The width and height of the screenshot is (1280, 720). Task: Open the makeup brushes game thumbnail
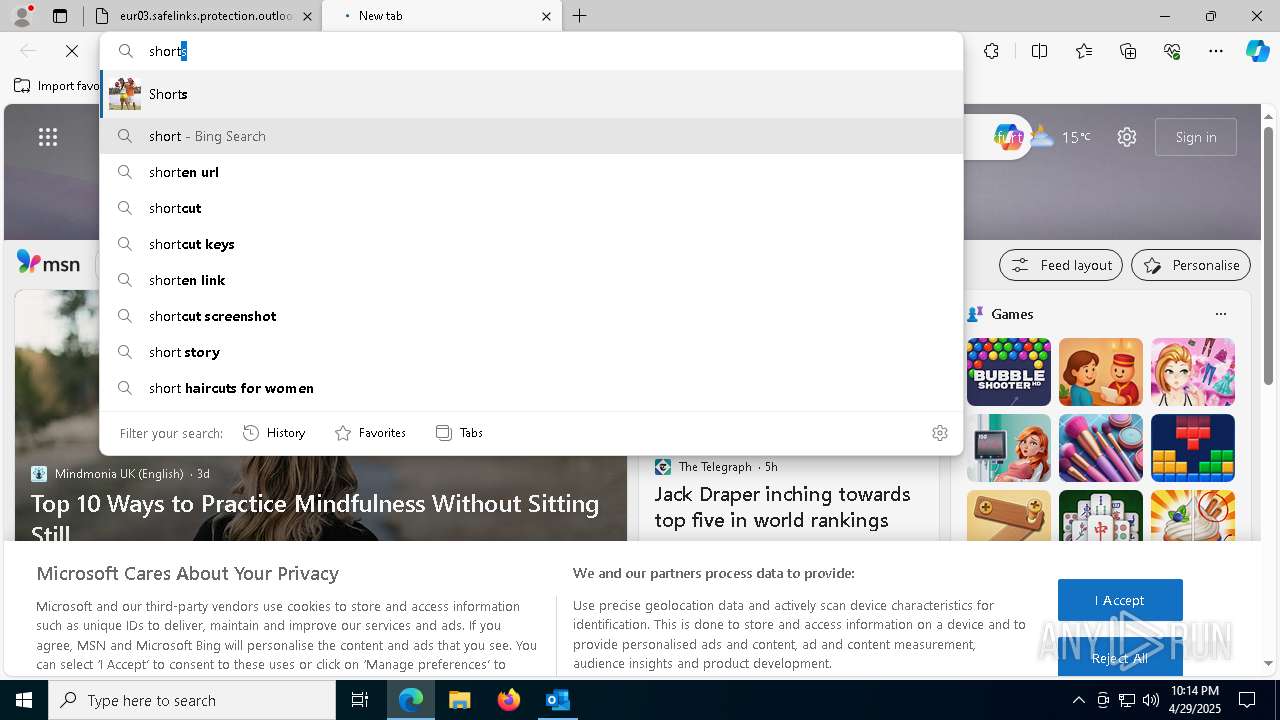1101,448
